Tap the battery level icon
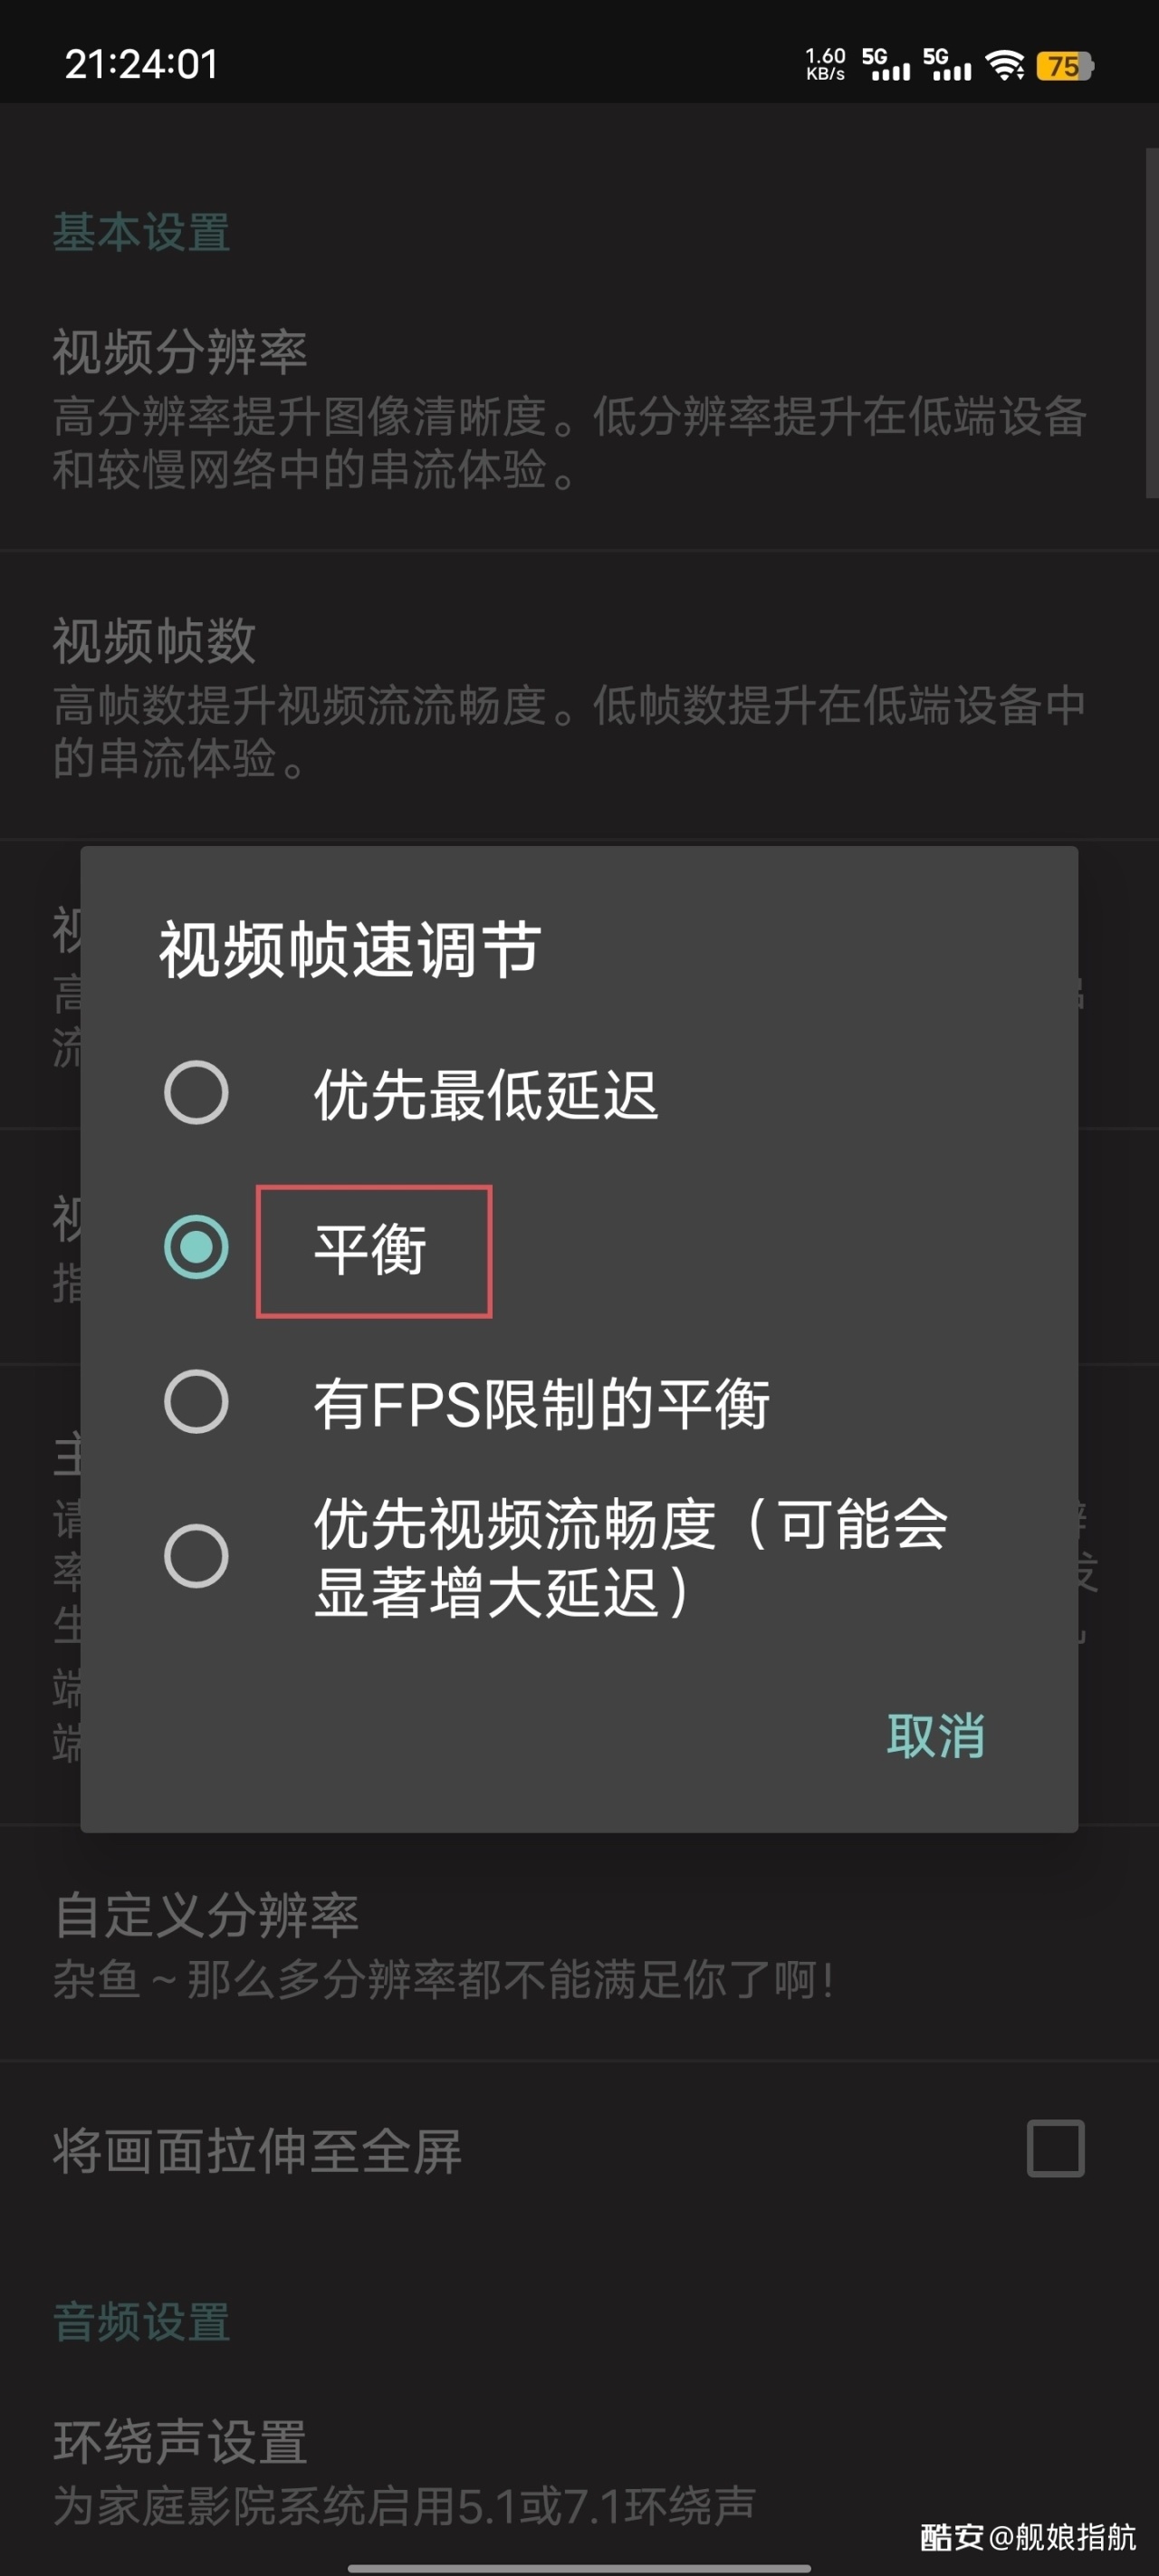Image resolution: width=1159 pixels, height=2576 pixels. point(1065,66)
